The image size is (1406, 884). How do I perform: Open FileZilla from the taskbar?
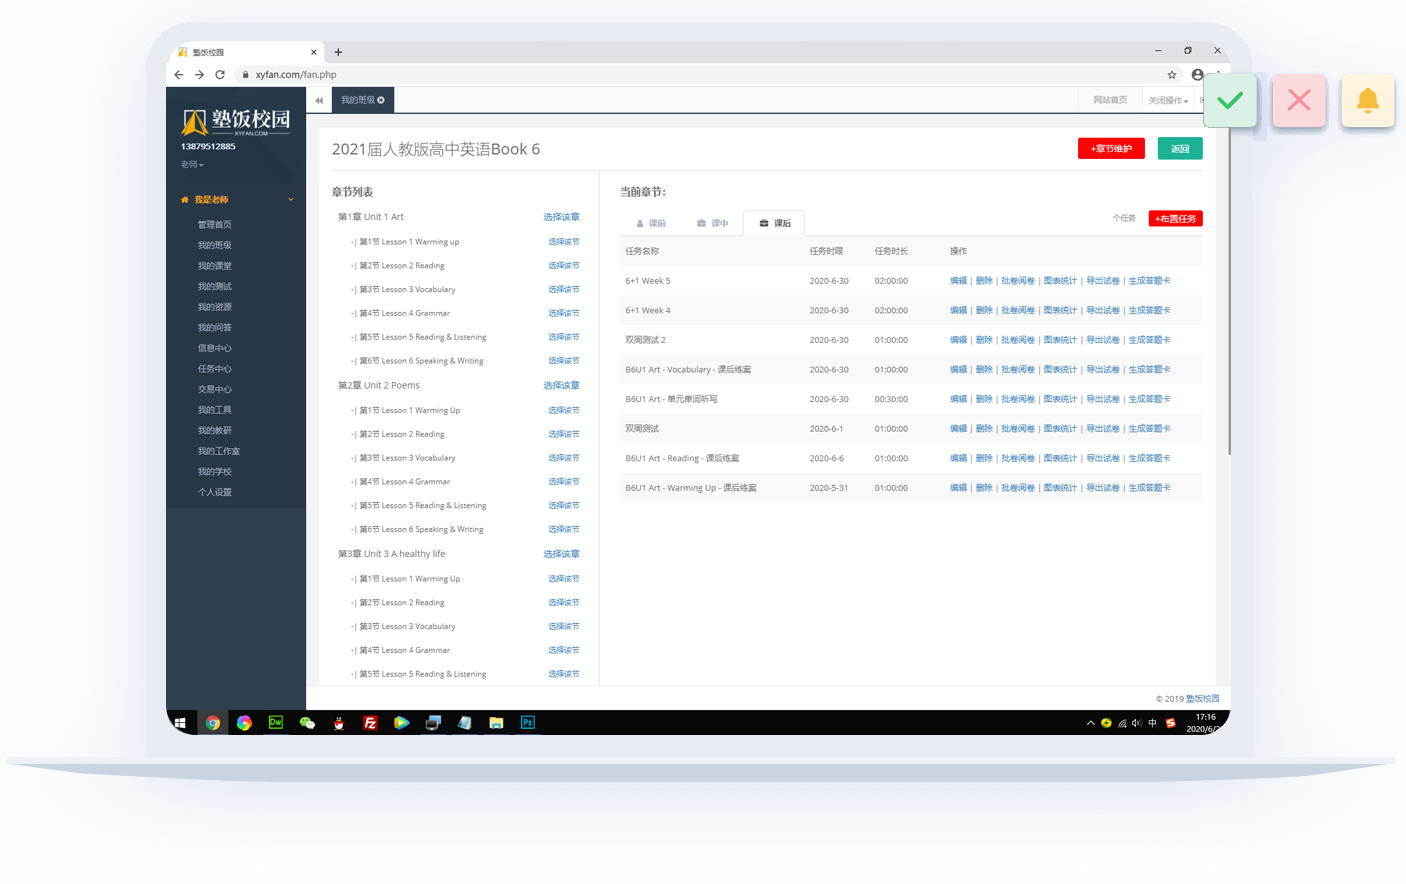[x=370, y=723]
